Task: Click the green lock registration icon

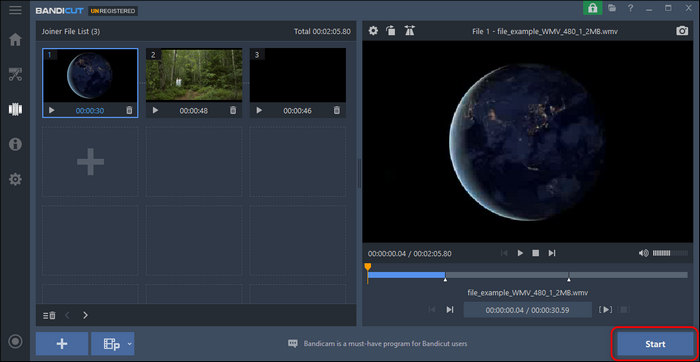Action: [592, 8]
